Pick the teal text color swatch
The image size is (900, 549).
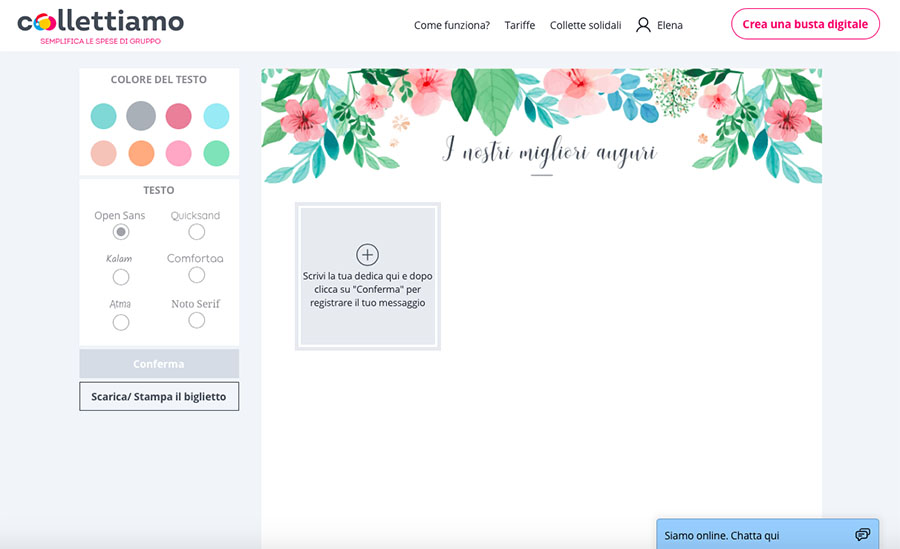(103, 116)
